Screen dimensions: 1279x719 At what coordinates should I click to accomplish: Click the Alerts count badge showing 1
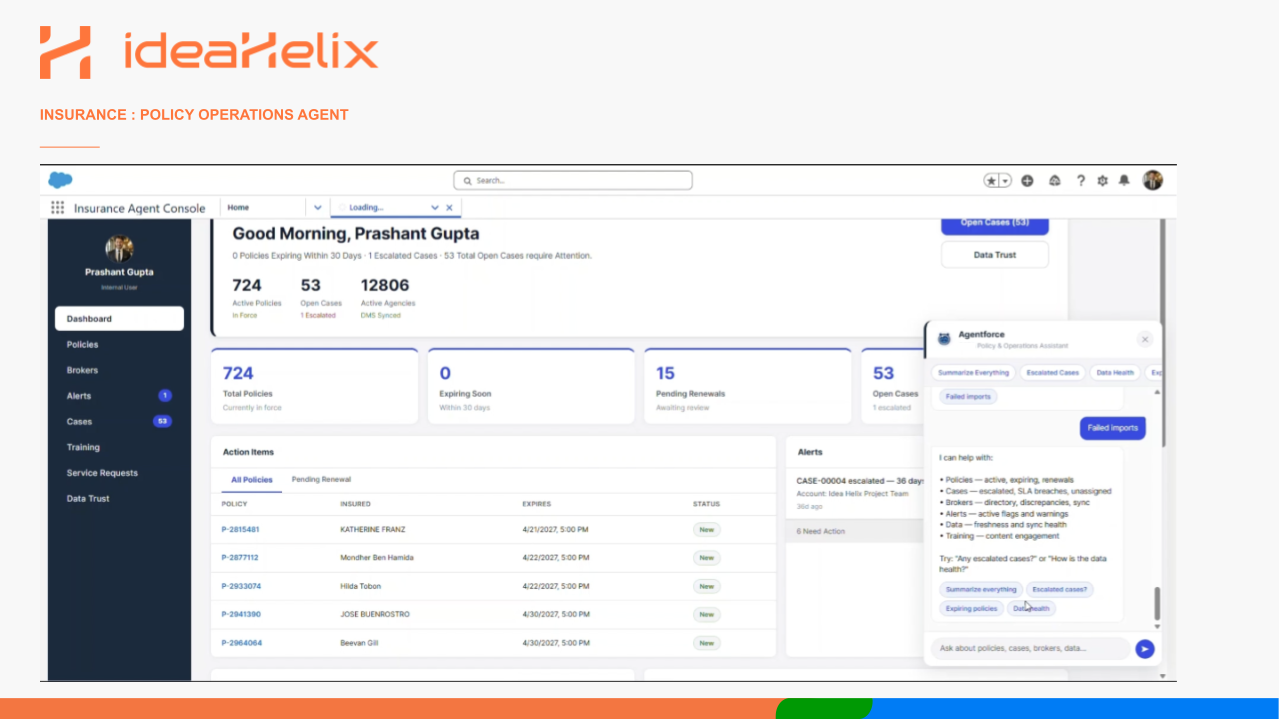coord(165,396)
